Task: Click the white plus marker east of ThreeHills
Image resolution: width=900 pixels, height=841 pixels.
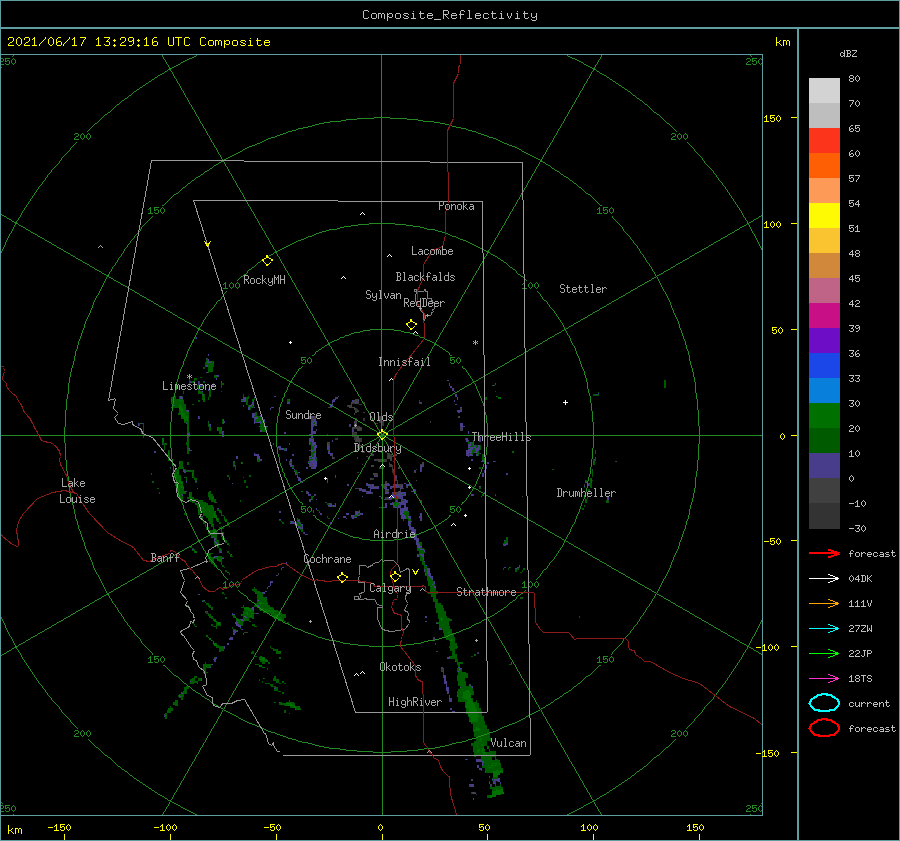Action: point(565,402)
